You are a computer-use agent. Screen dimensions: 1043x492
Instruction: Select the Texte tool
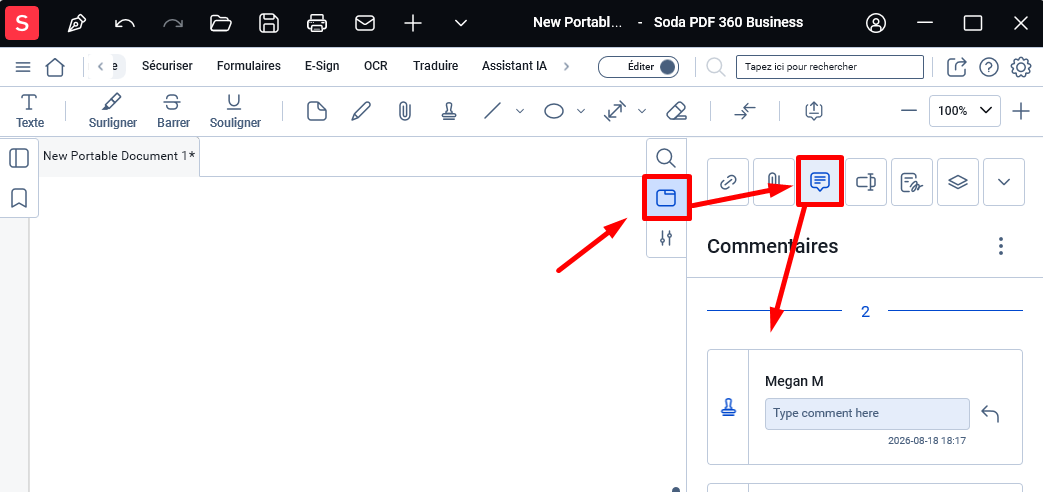coord(30,110)
